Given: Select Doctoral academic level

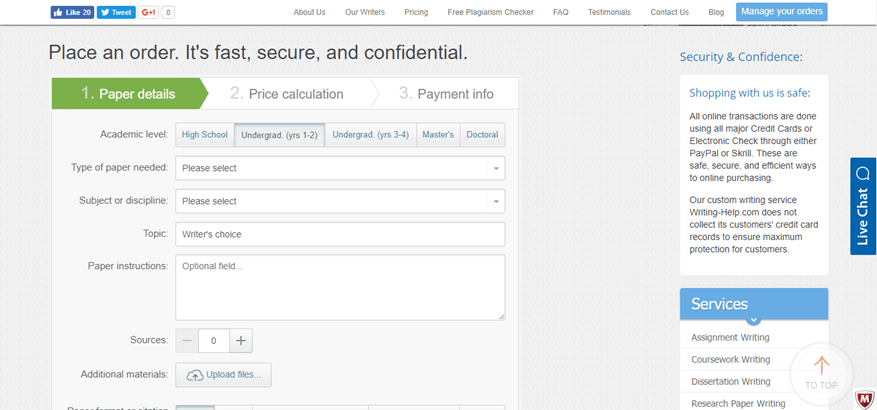Looking at the screenshot, I should pyautogui.click(x=482, y=135).
